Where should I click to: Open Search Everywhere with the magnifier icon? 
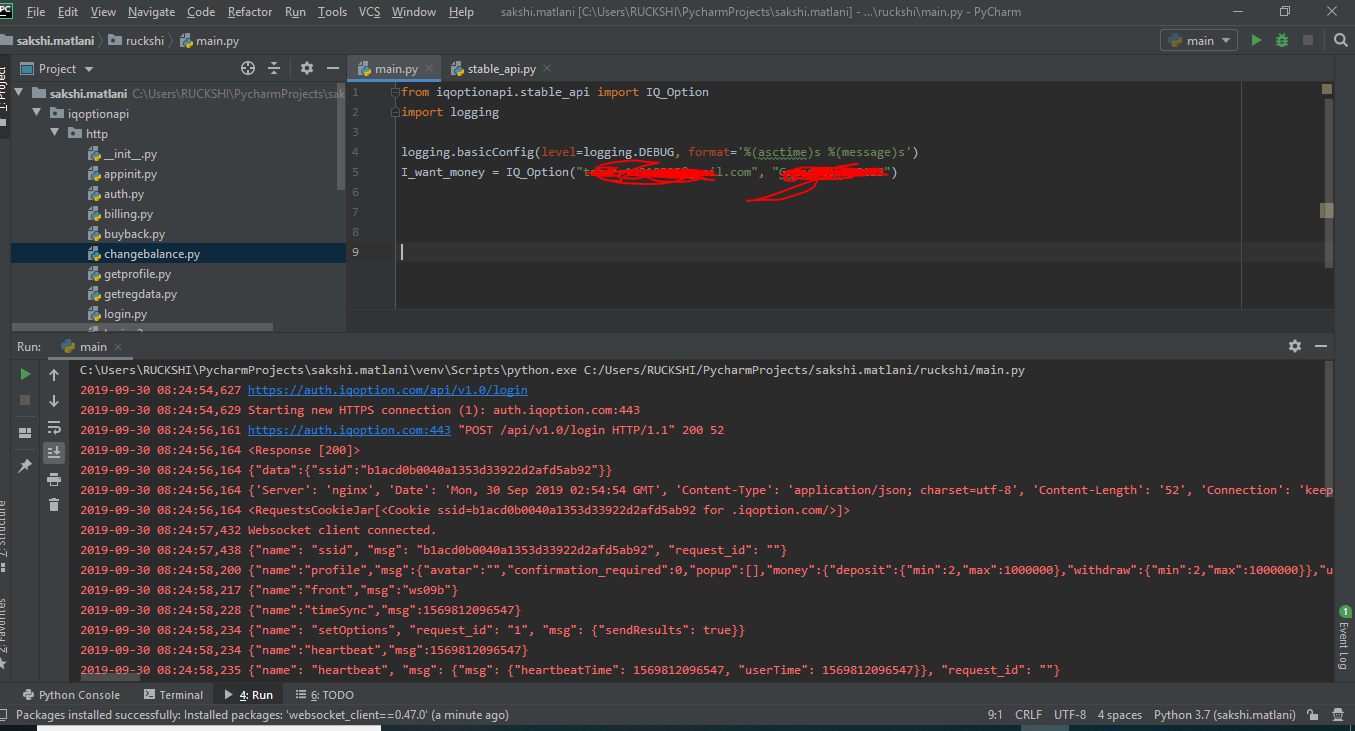(1340, 40)
